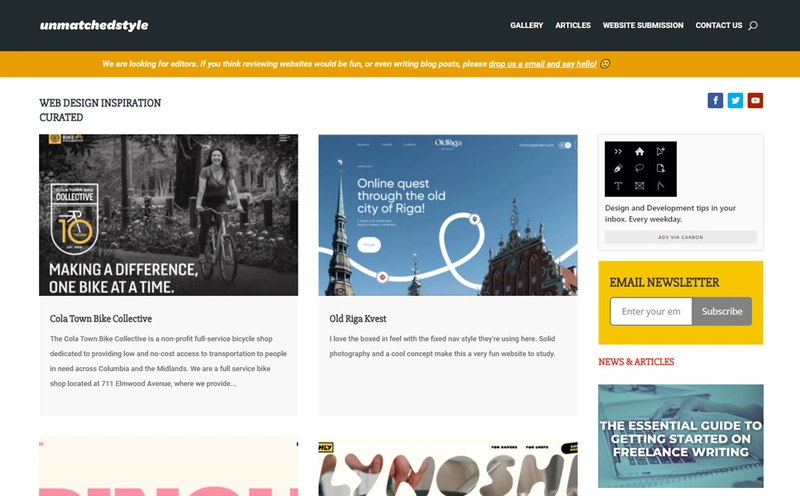Image resolution: width=800 pixels, height=496 pixels.
Task: Open Old Riga Kvest title link
Action: pyautogui.click(x=358, y=318)
